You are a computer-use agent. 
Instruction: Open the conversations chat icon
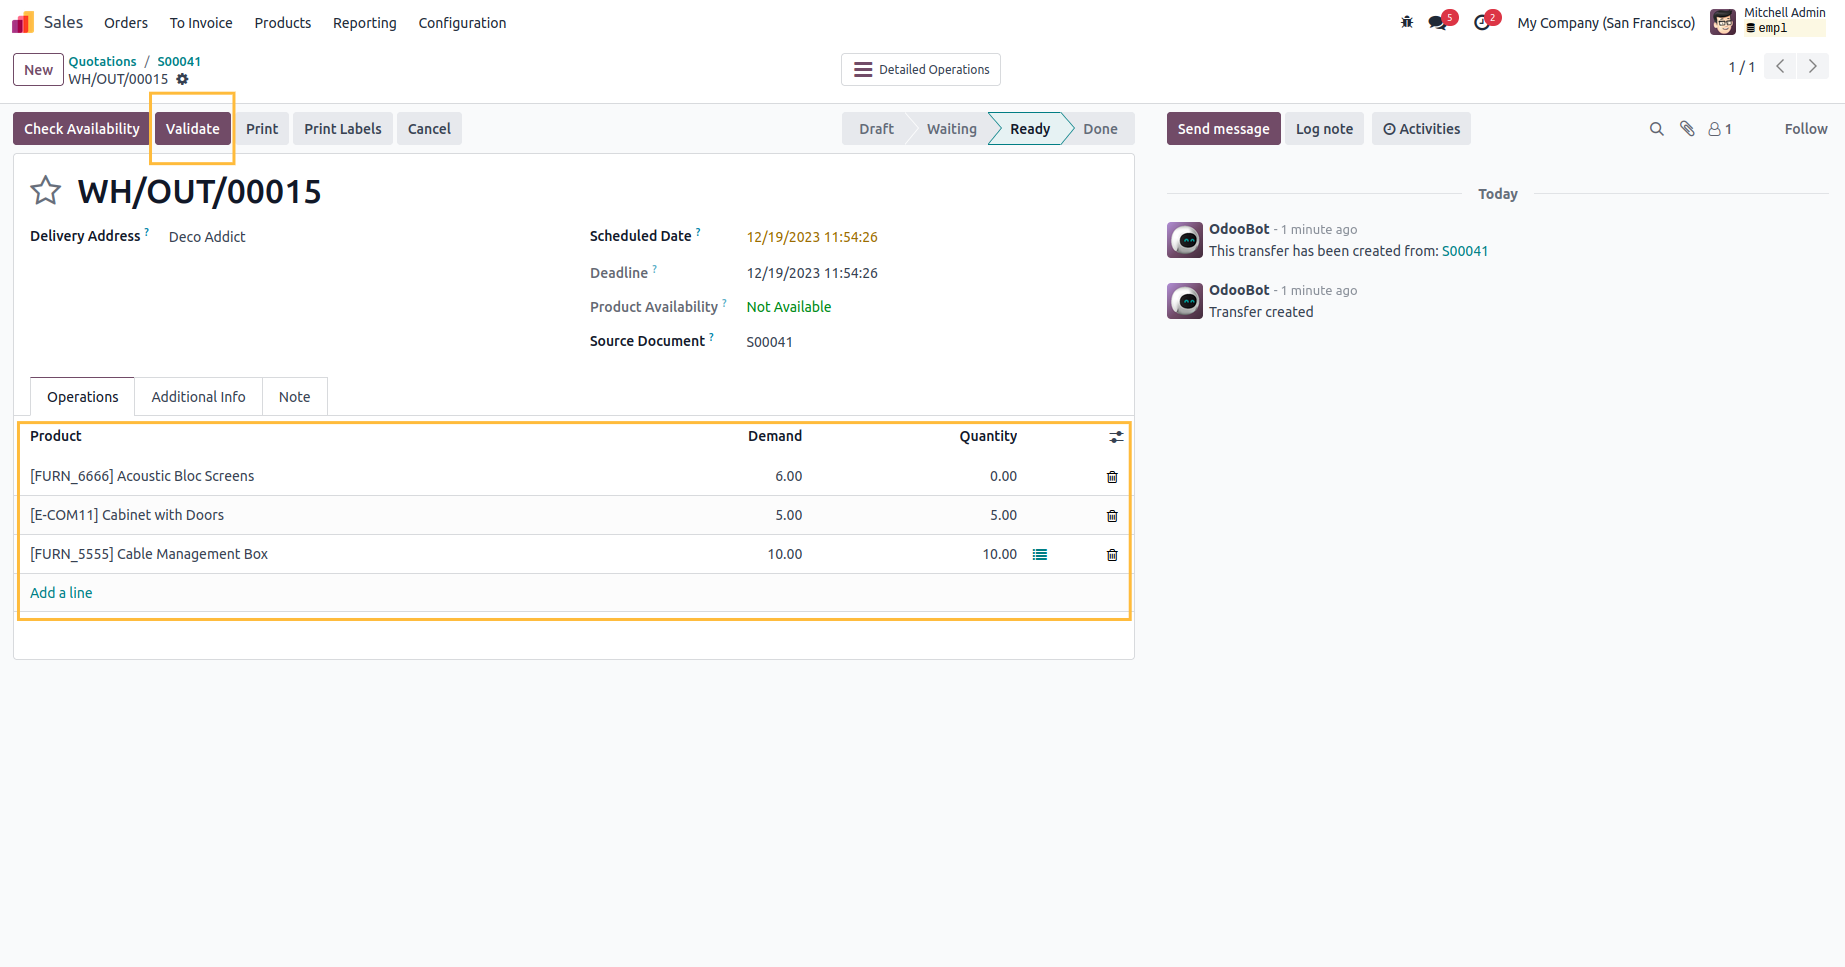pos(1438,22)
